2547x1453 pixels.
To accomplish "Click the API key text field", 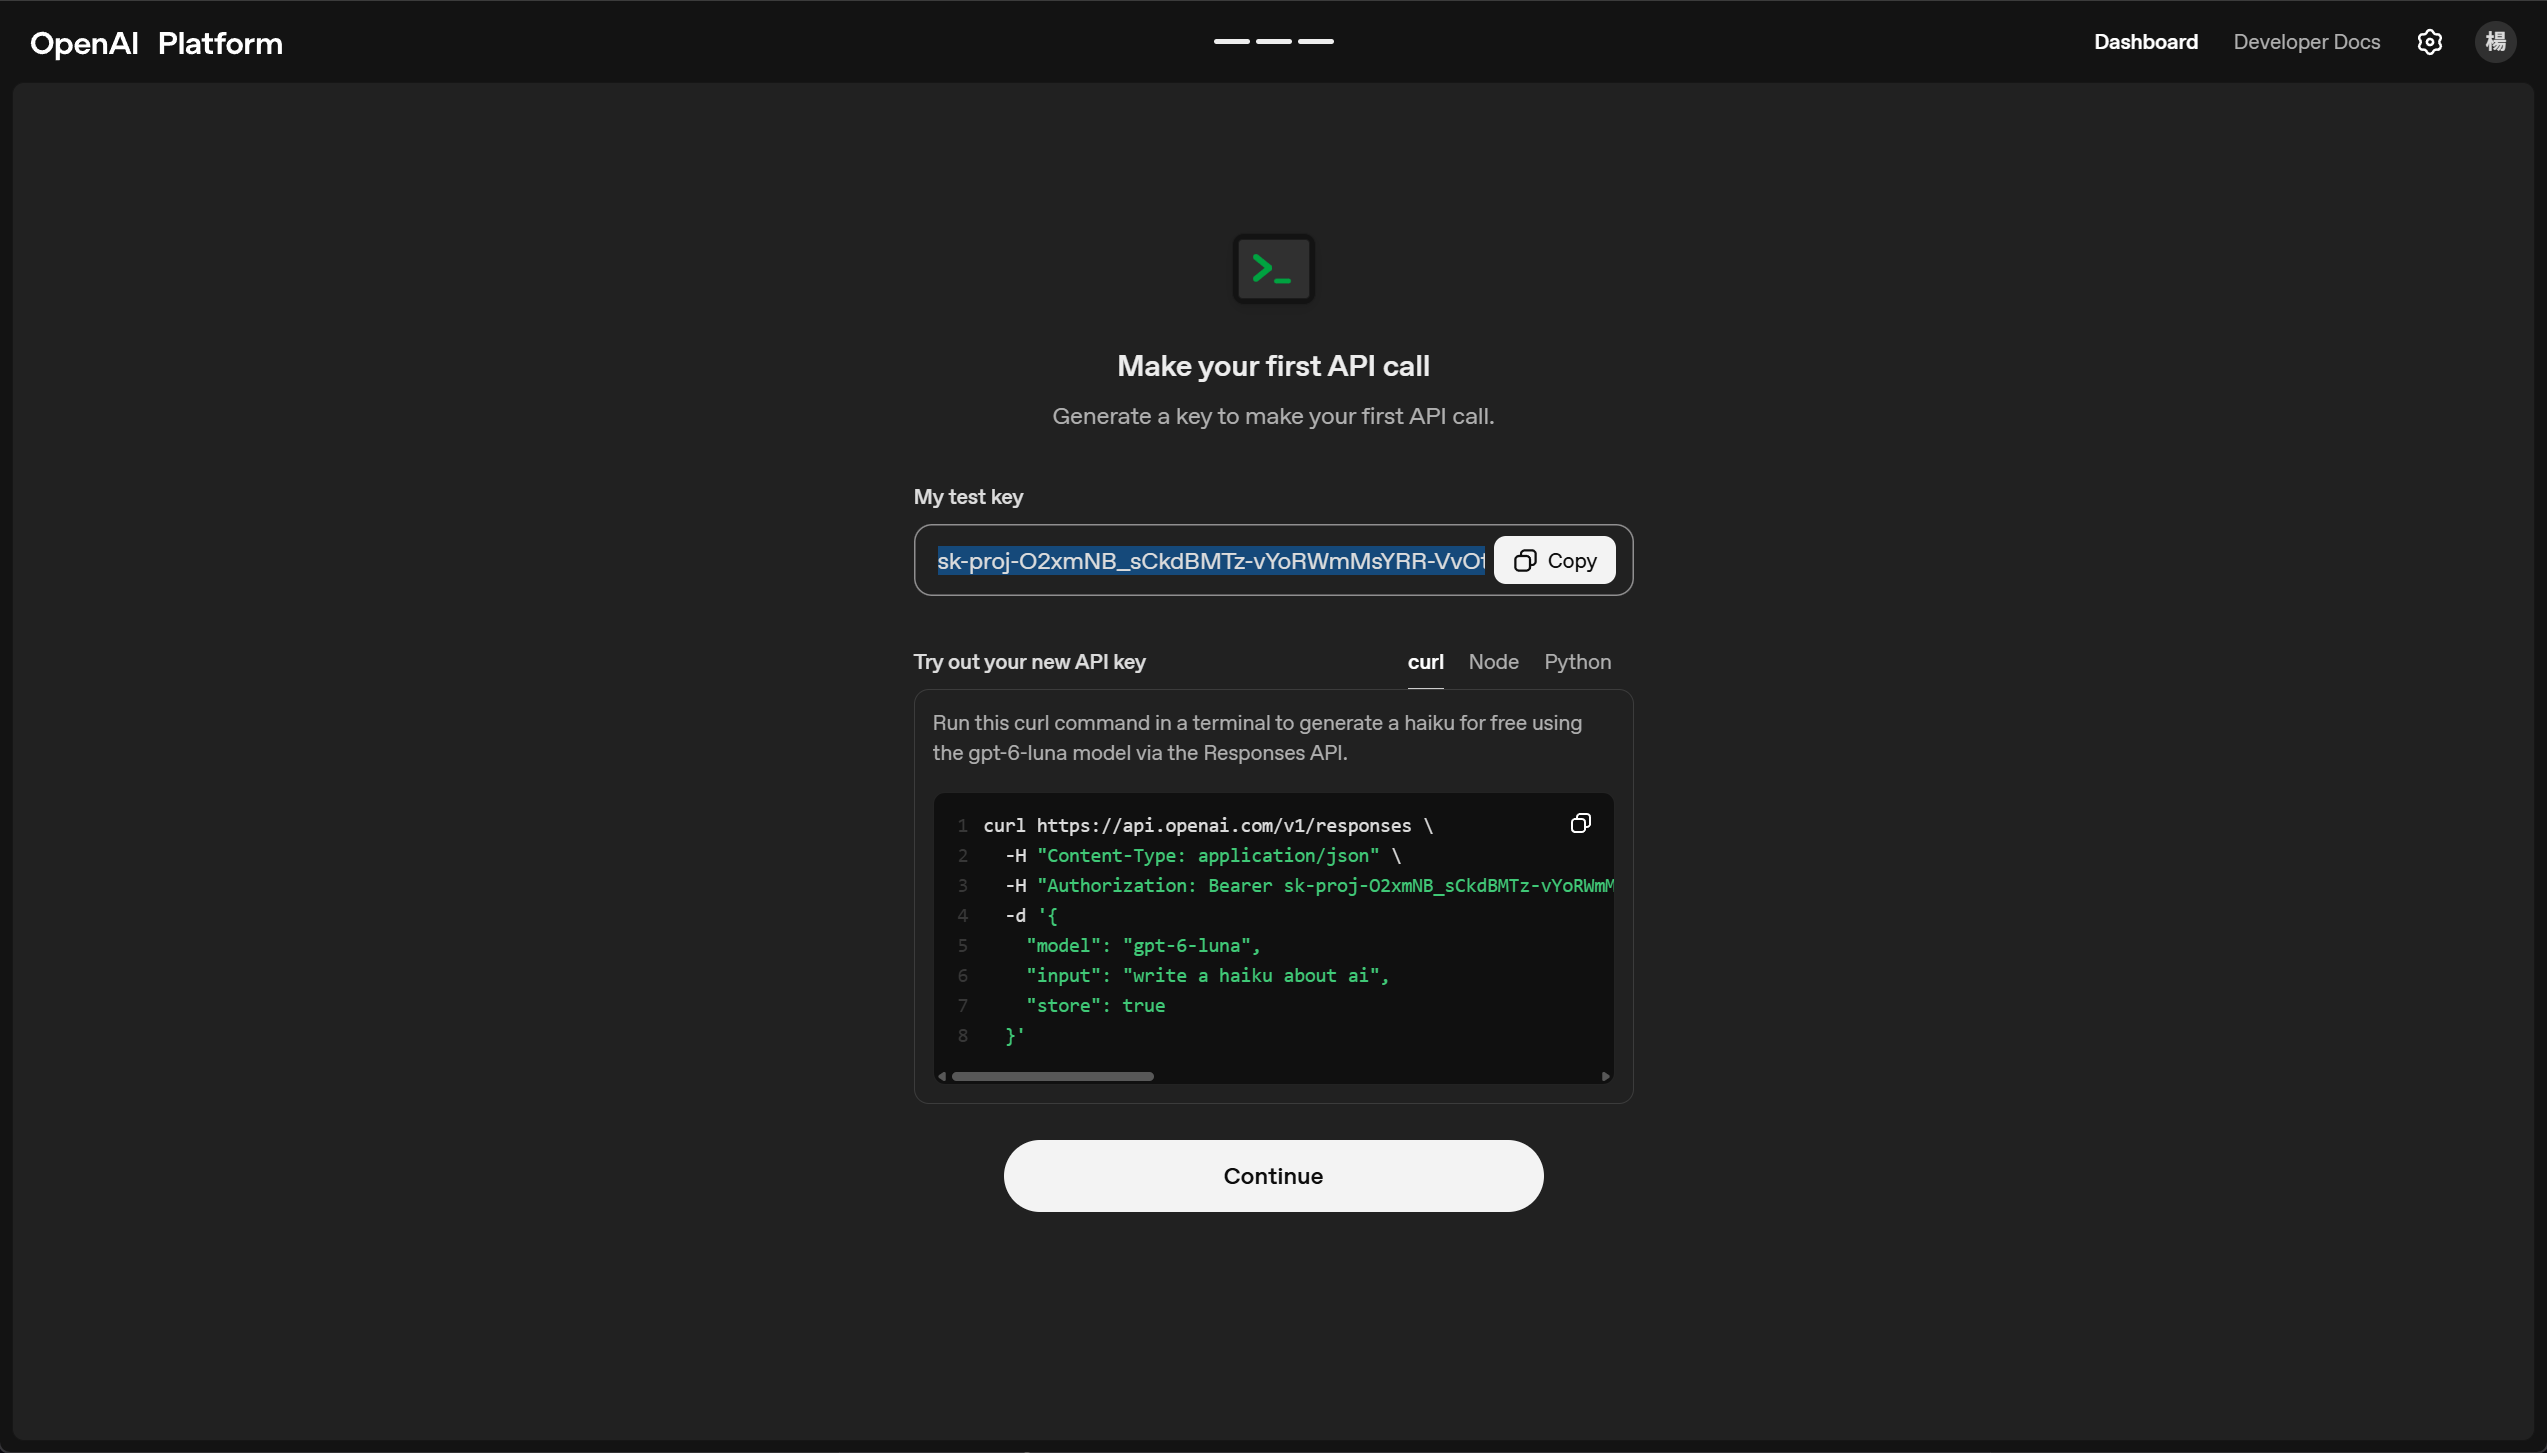I will point(1211,561).
